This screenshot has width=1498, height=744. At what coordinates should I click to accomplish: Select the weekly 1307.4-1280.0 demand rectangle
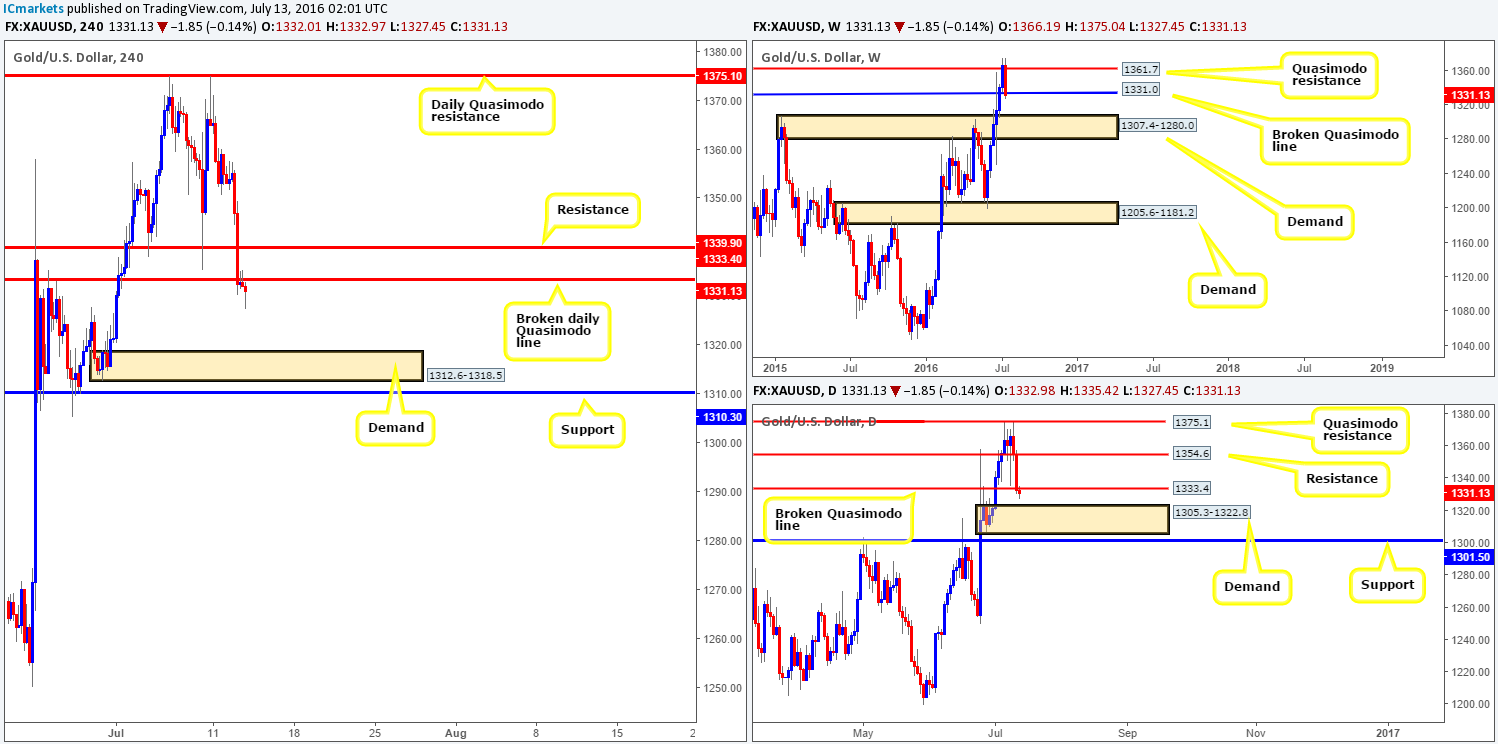pyautogui.click(x=947, y=127)
